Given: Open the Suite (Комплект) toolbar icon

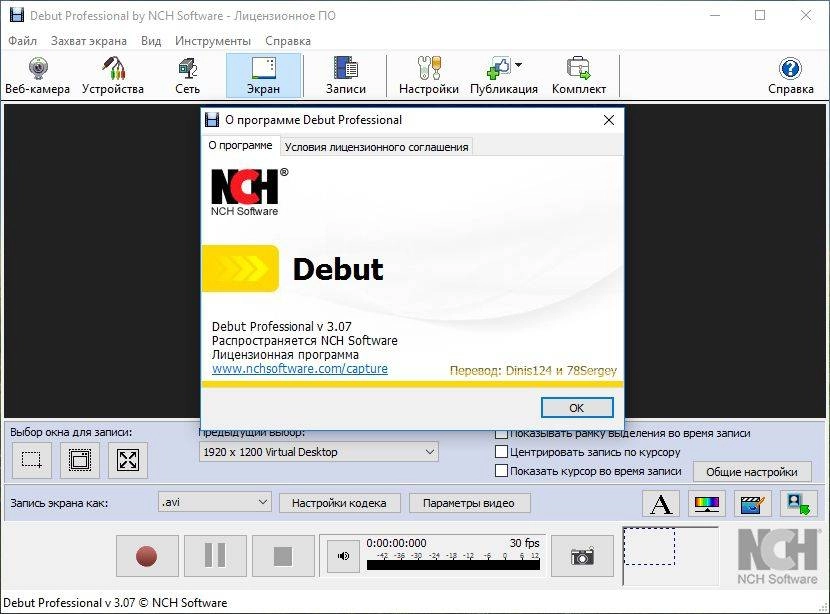Looking at the screenshot, I should 579,75.
